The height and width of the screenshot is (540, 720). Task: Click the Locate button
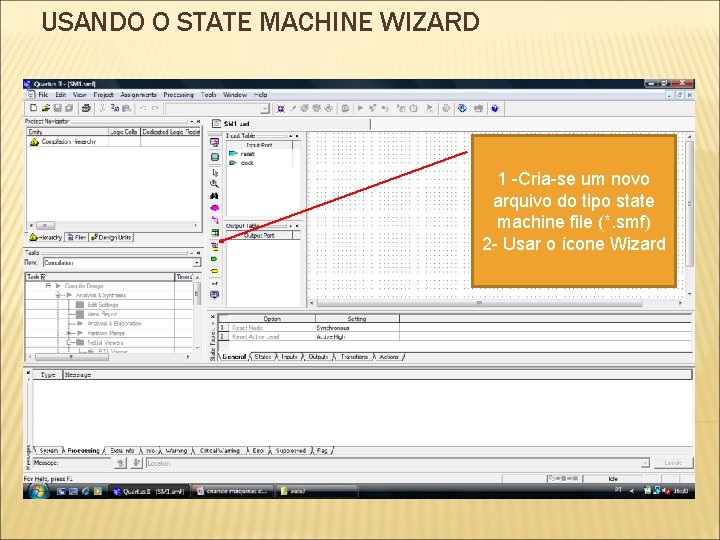tap(673, 463)
